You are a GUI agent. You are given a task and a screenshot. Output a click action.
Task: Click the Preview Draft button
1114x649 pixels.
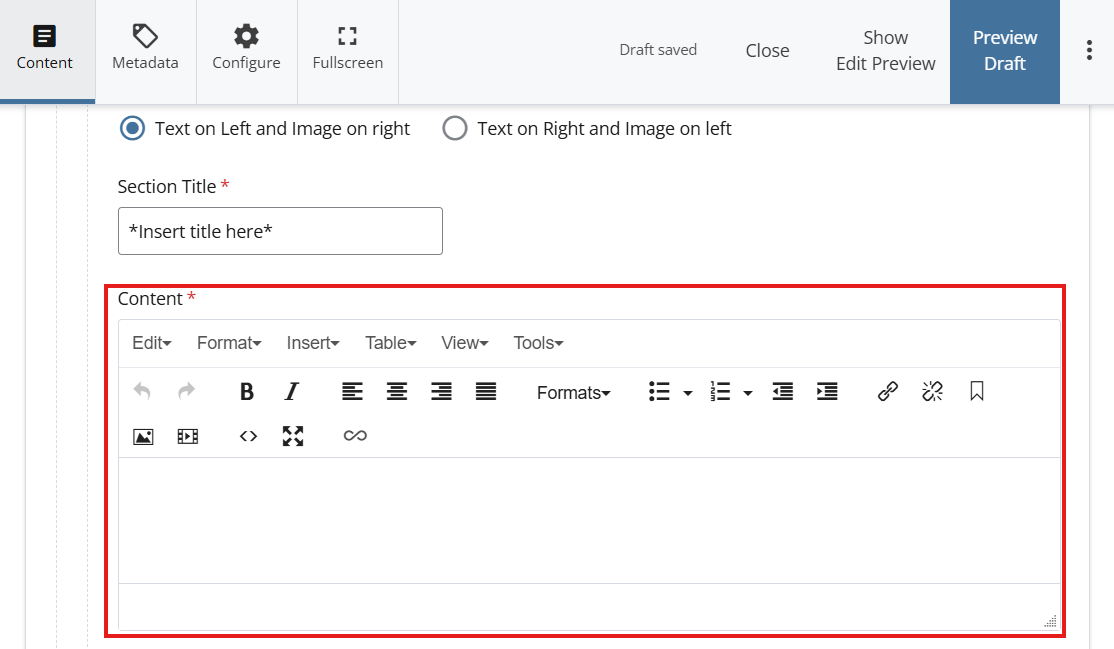coord(1004,51)
